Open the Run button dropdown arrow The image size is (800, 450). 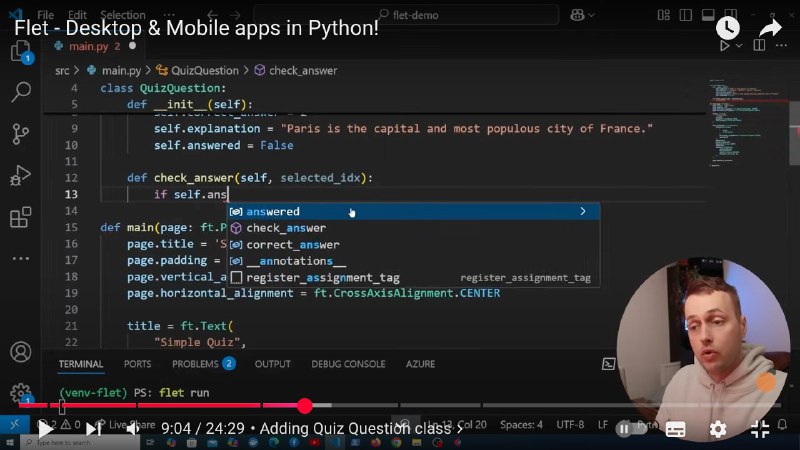point(739,45)
